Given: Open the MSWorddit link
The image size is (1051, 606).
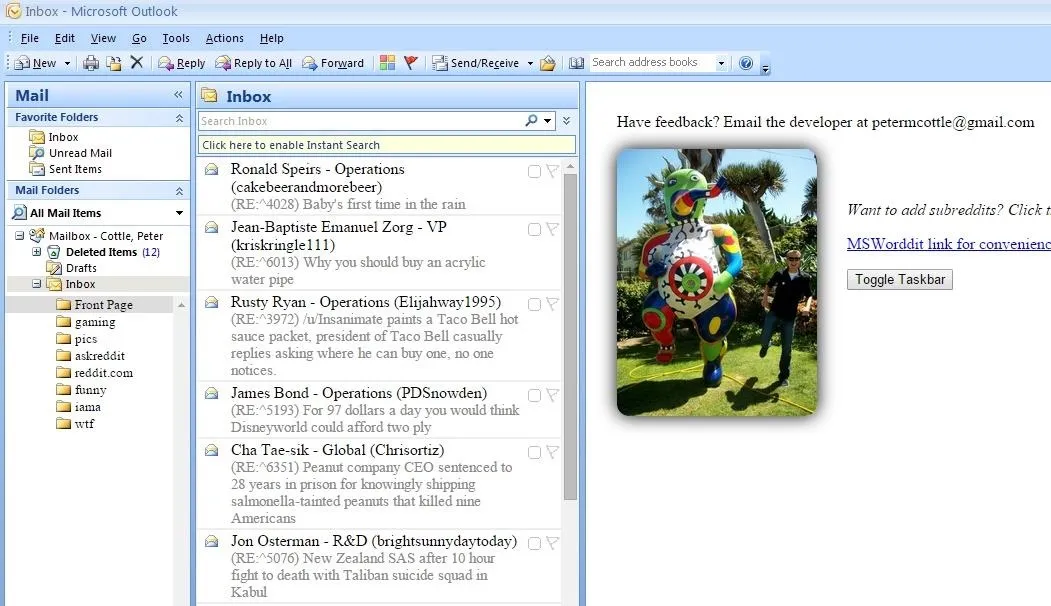Looking at the screenshot, I should (948, 244).
